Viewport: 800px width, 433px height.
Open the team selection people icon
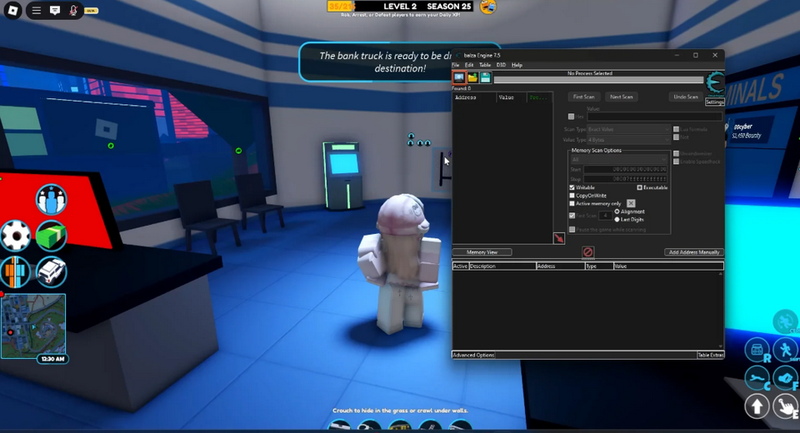[x=51, y=199]
